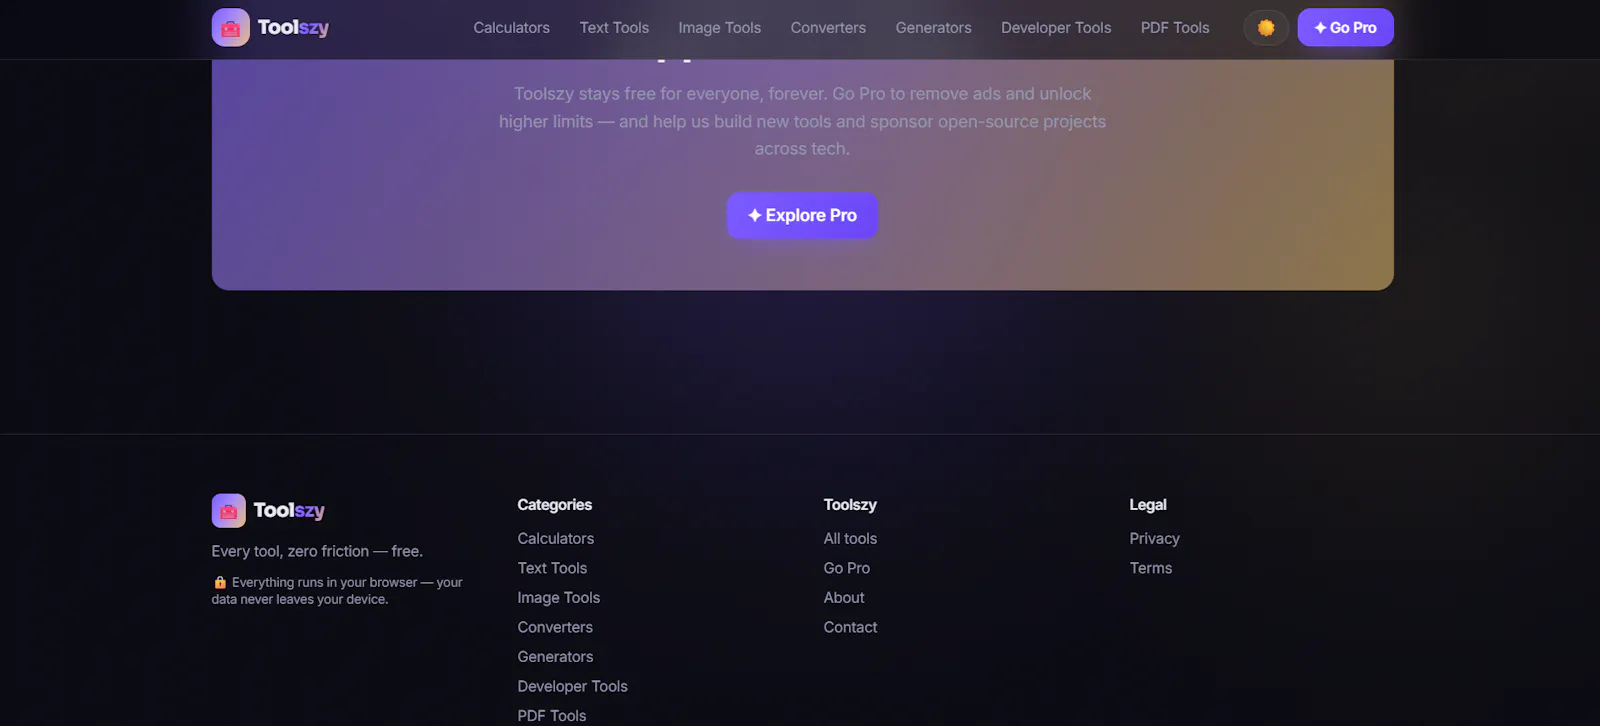Click the Toolszy wordmark in the footer
This screenshot has height=726, width=1600.
[289, 511]
